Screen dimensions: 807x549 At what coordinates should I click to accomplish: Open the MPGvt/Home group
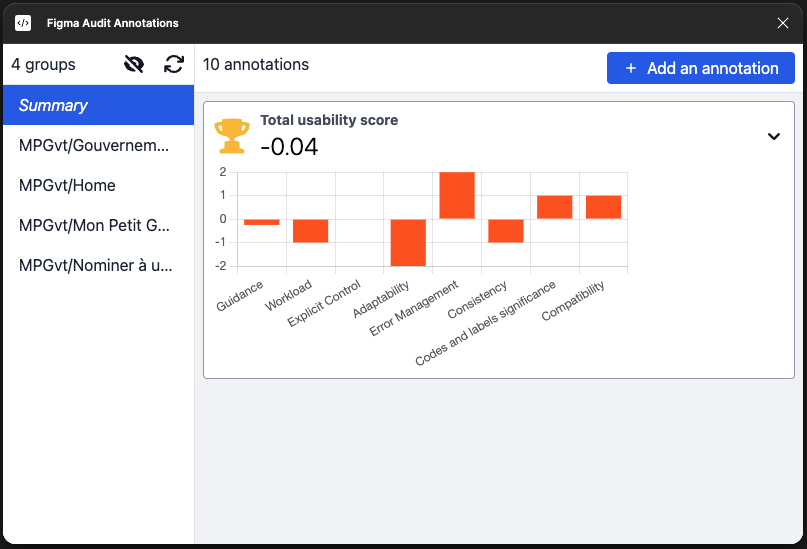pos(97,185)
